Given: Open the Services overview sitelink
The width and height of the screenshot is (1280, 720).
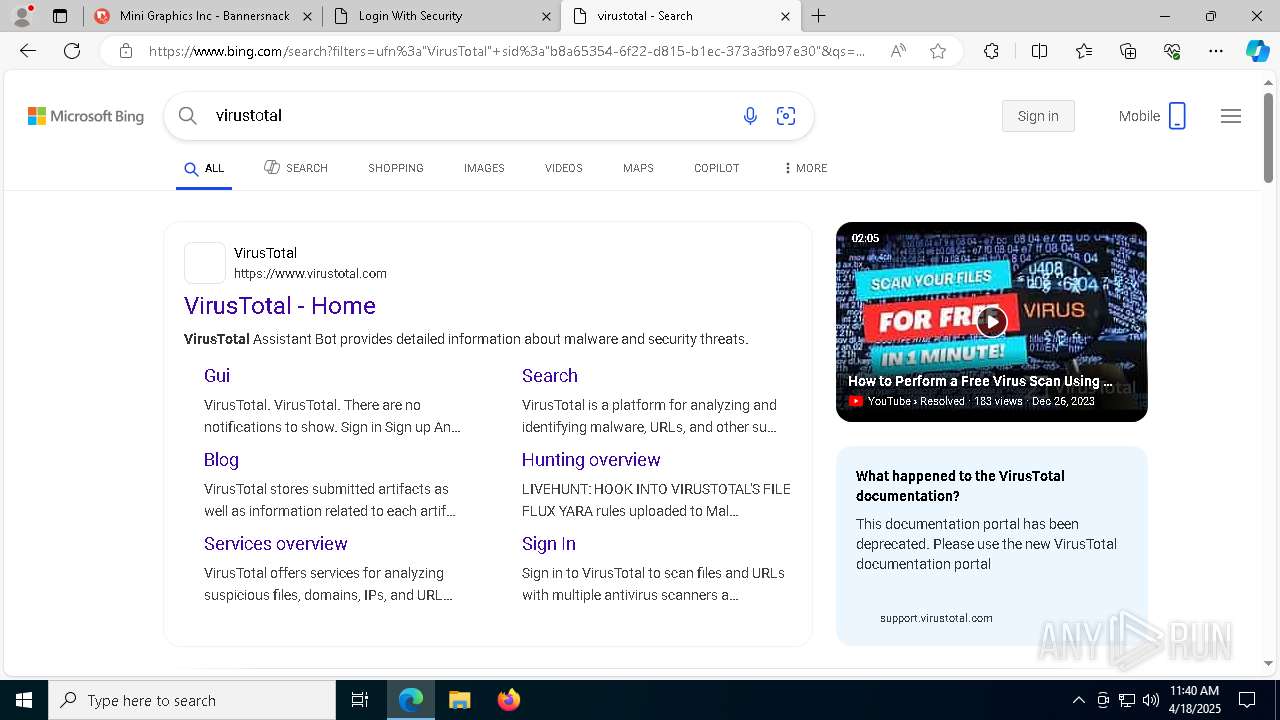Looking at the screenshot, I should tap(276, 544).
